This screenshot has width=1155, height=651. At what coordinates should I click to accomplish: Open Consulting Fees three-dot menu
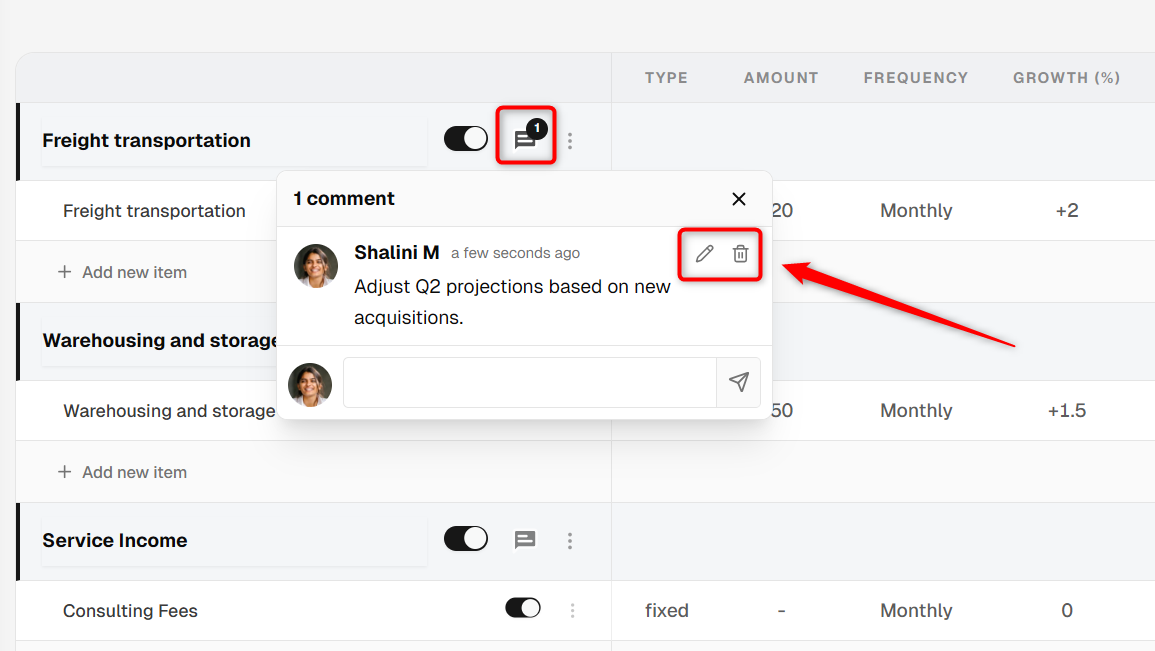tap(572, 610)
